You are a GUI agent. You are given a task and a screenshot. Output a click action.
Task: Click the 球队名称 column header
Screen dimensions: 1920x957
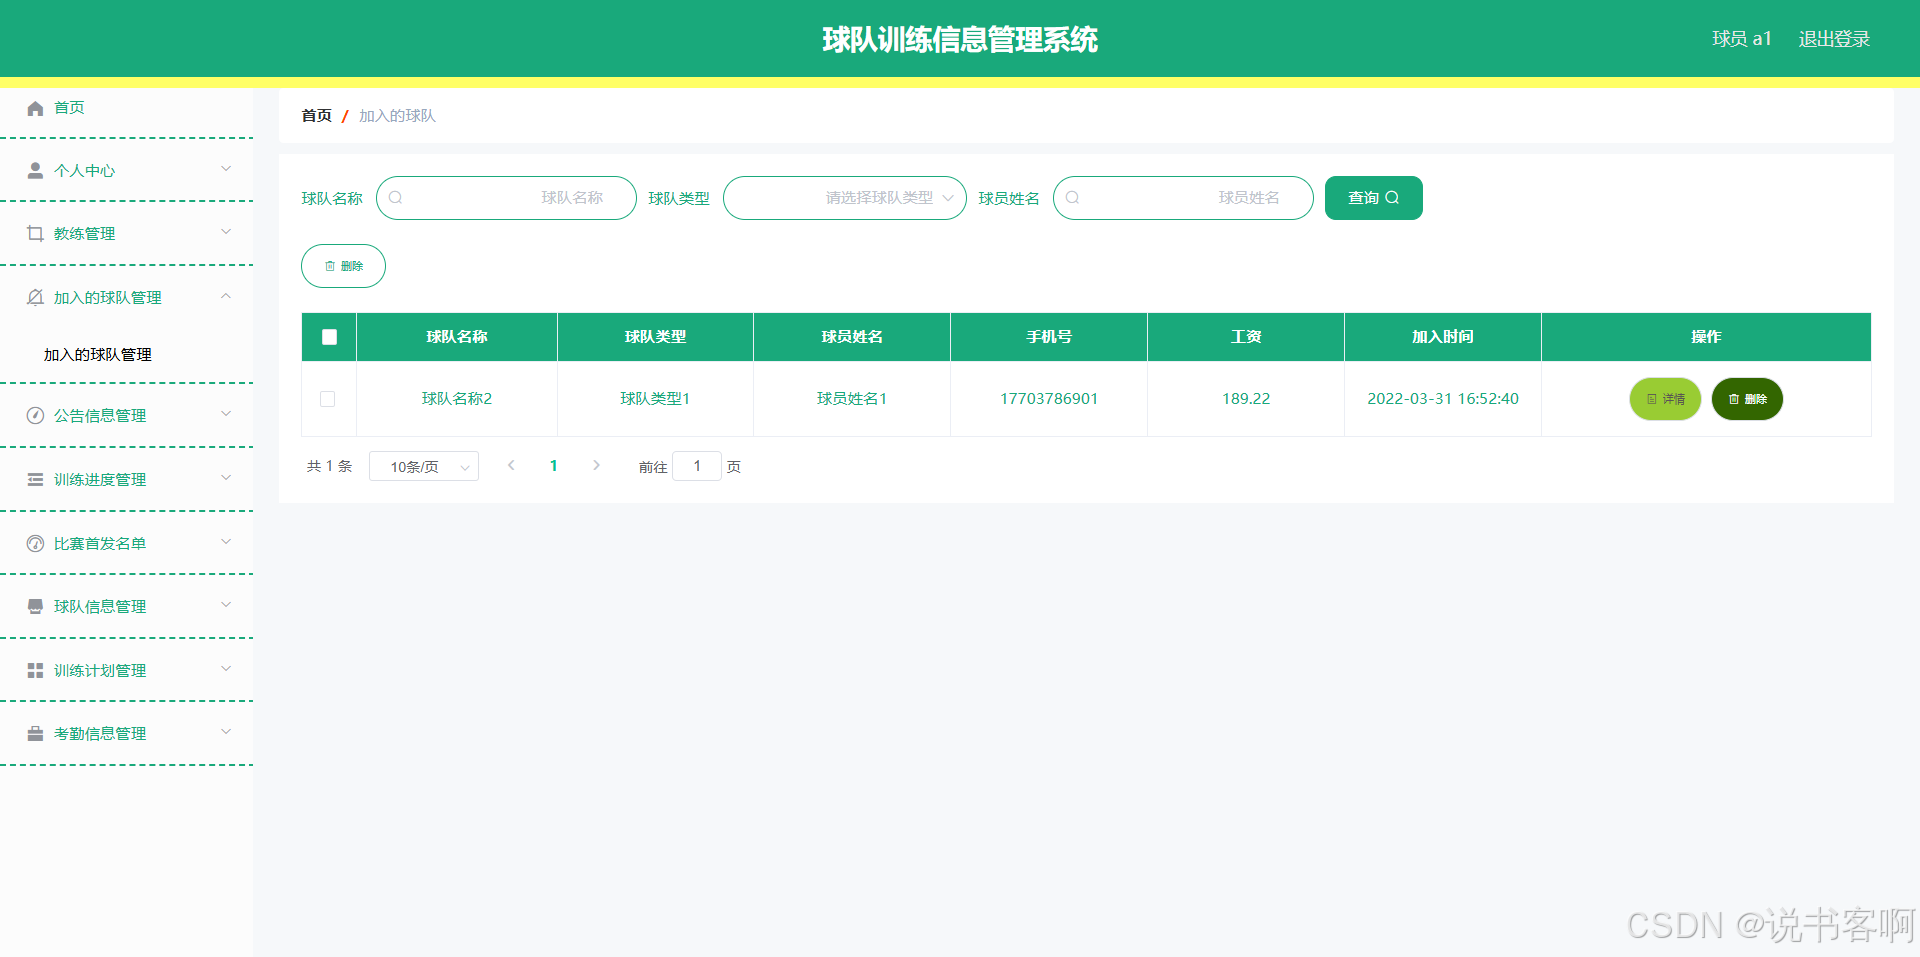[x=457, y=337]
